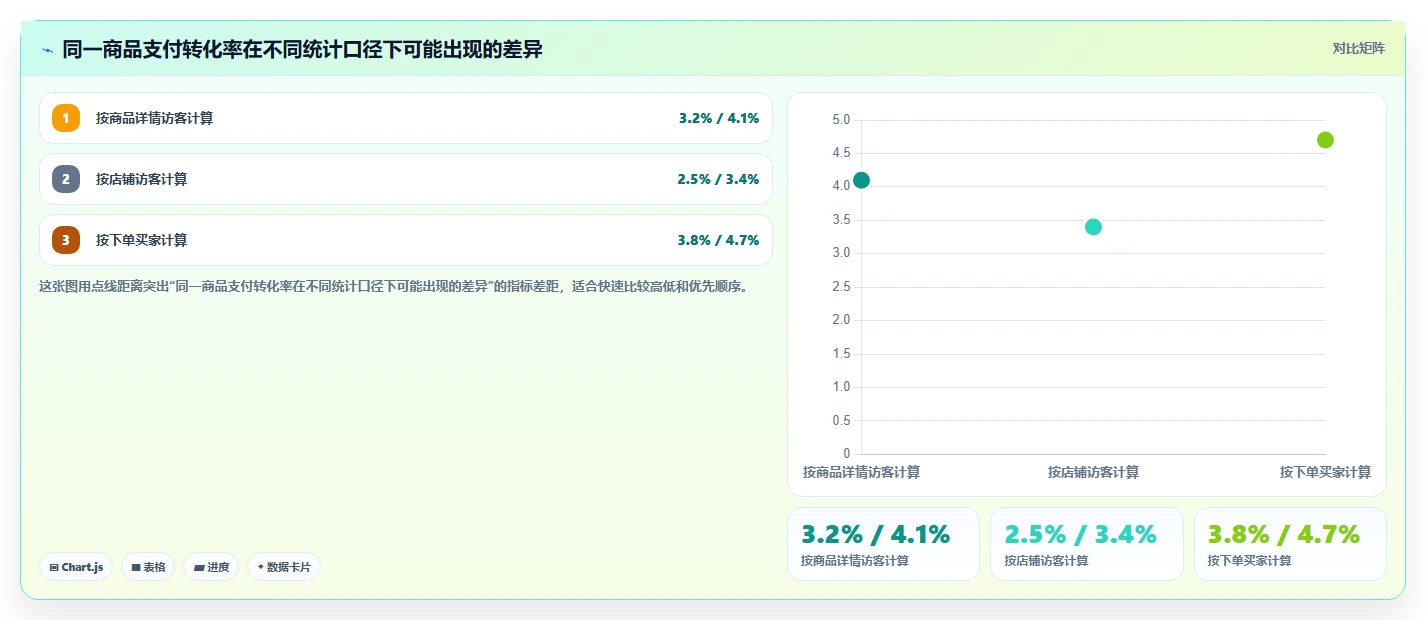Image resolution: width=1426 pixels, height=620 pixels.
Task: Click the x-axis label 按下单买家计算
Action: click(1325, 472)
